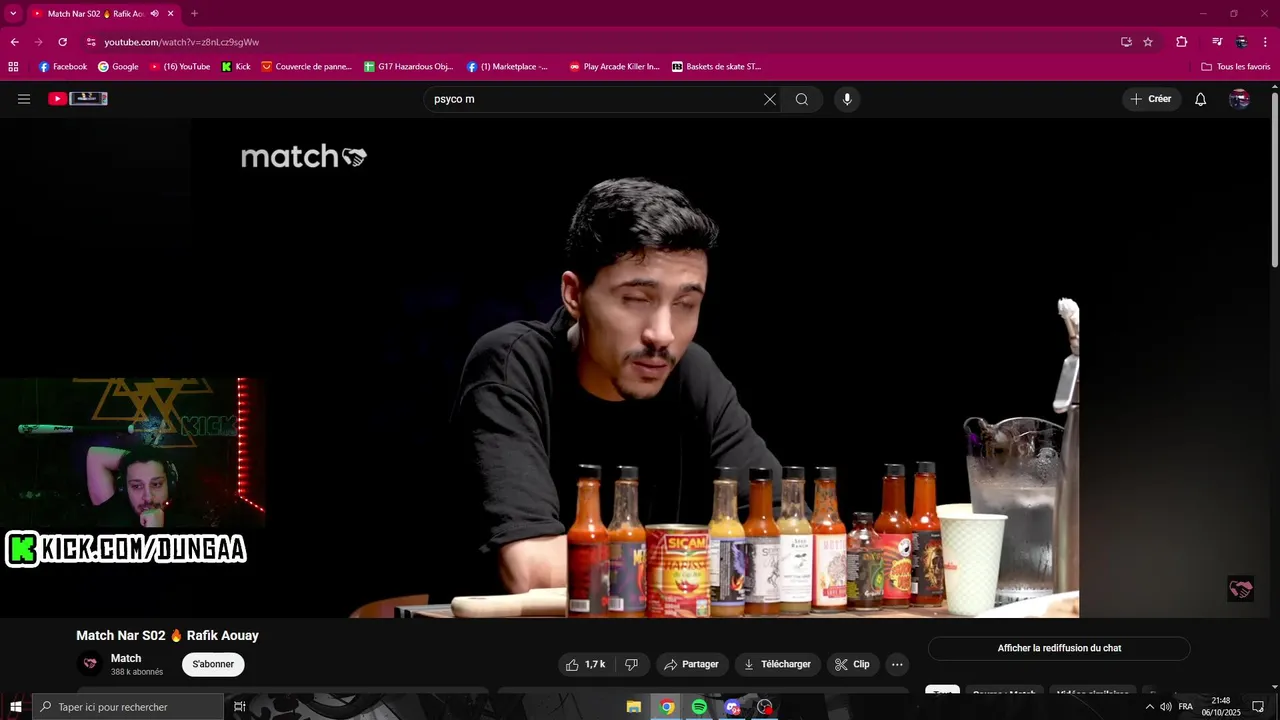Go to YouTube home via logo
The width and height of the screenshot is (1280, 720).
[78, 99]
